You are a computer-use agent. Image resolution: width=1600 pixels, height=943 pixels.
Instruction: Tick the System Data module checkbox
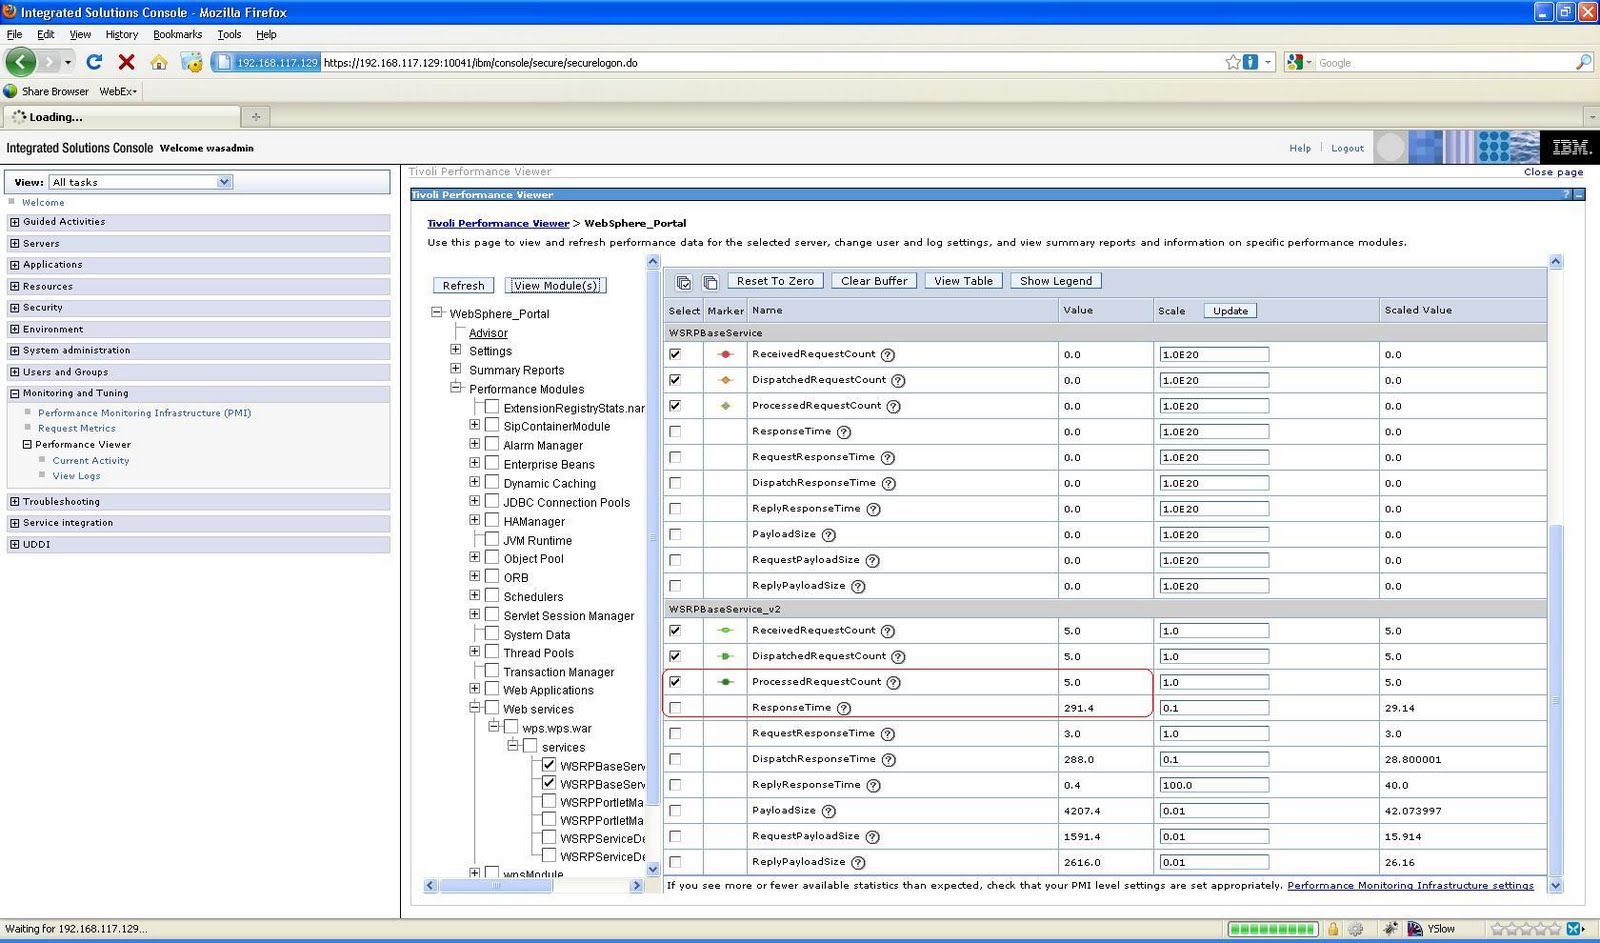(x=492, y=634)
